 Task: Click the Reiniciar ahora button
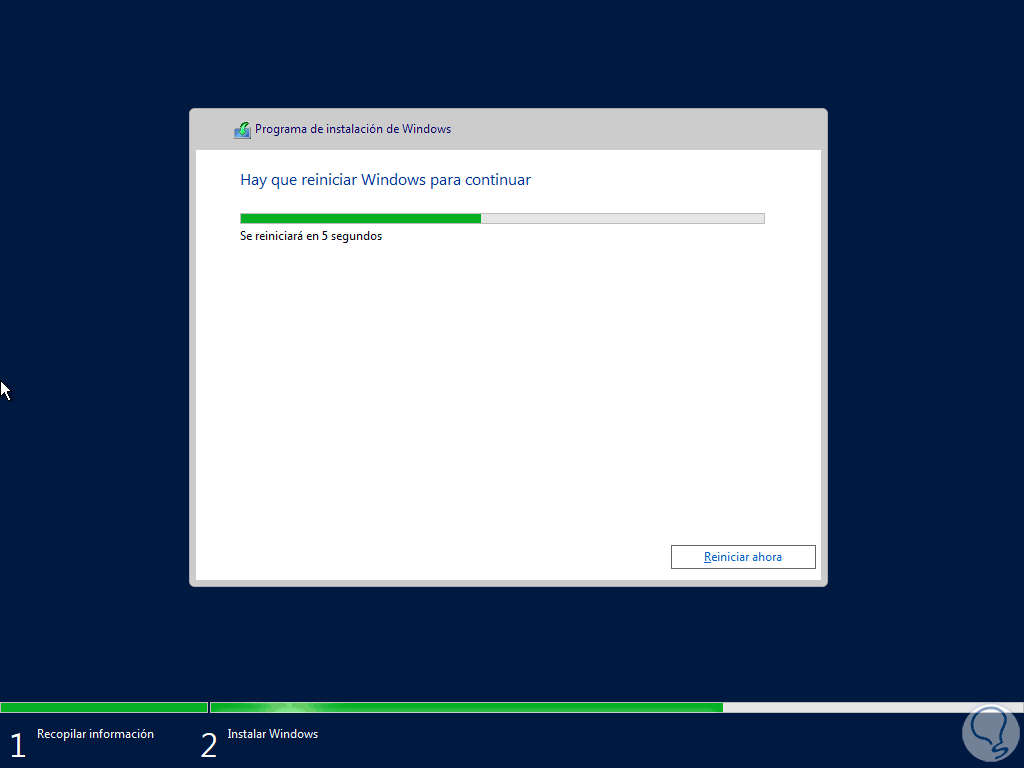(743, 557)
